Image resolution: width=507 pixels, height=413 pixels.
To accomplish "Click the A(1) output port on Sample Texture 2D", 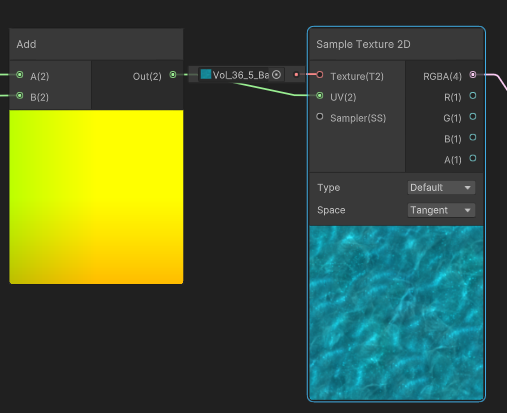I will [473, 158].
